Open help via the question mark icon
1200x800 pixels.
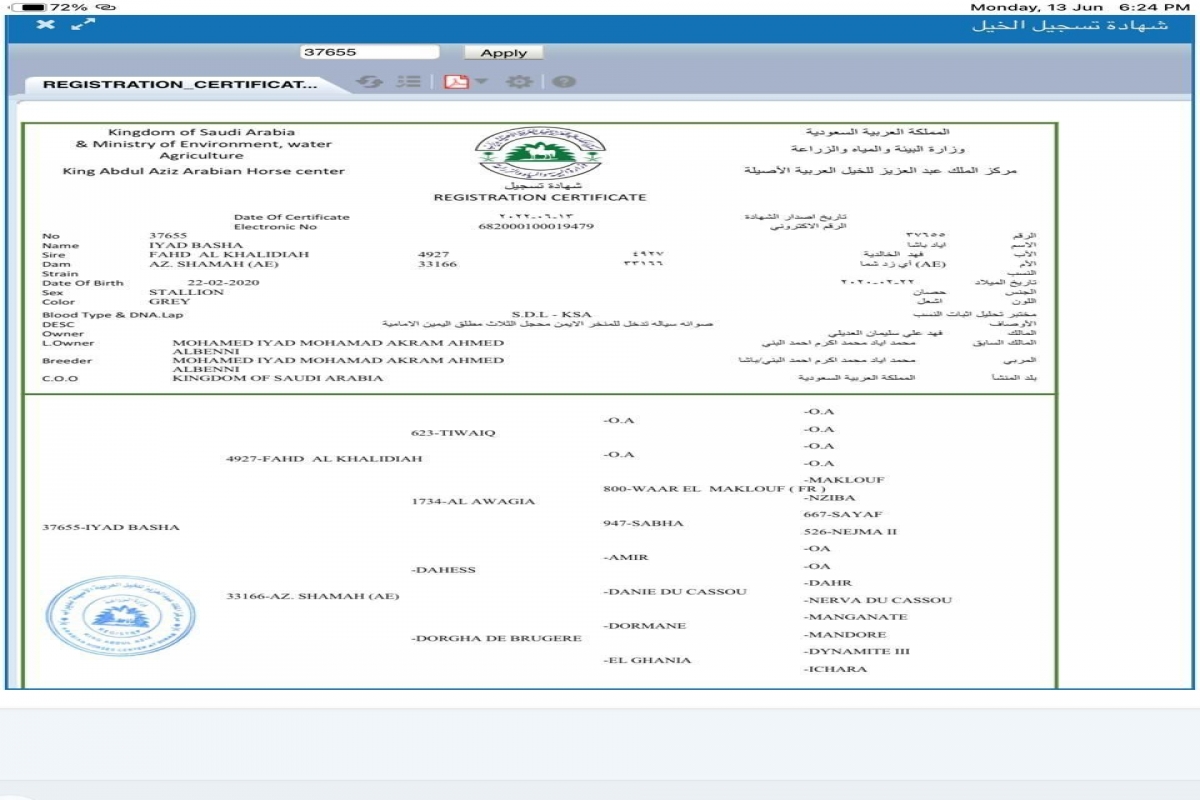point(564,82)
